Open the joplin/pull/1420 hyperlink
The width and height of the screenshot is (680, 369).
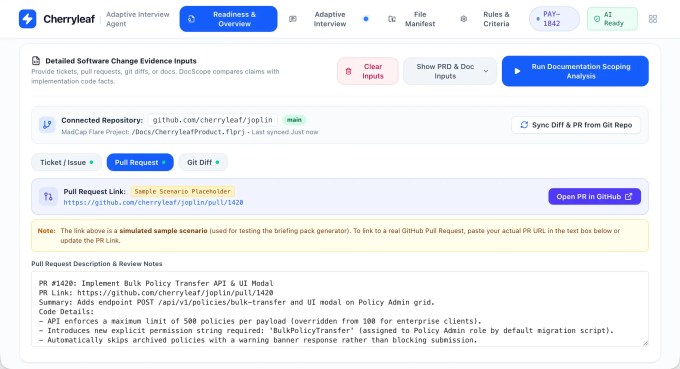click(154, 202)
